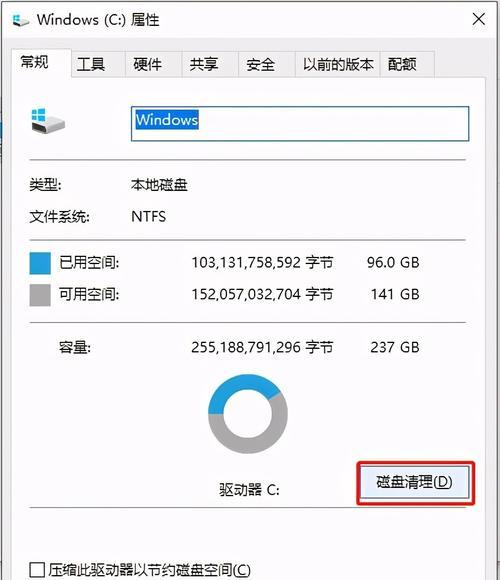The width and height of the screenshot is (500, 580).
Task: Click the 103,131,758,592 字节 used value
Action: (262, 263)
